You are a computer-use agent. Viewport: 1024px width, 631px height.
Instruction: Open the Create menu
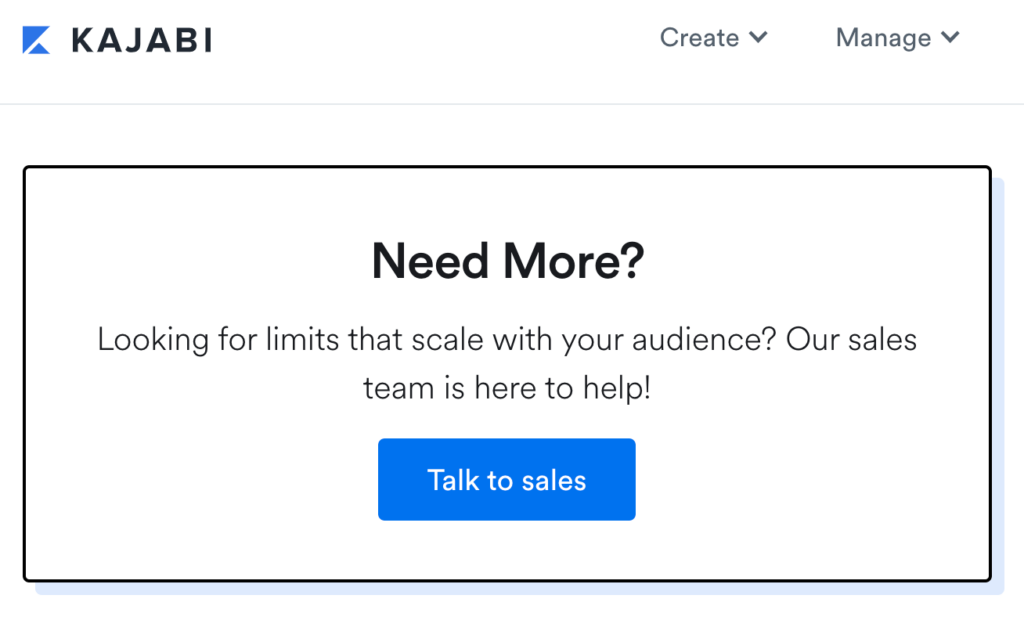pos(699,38)
